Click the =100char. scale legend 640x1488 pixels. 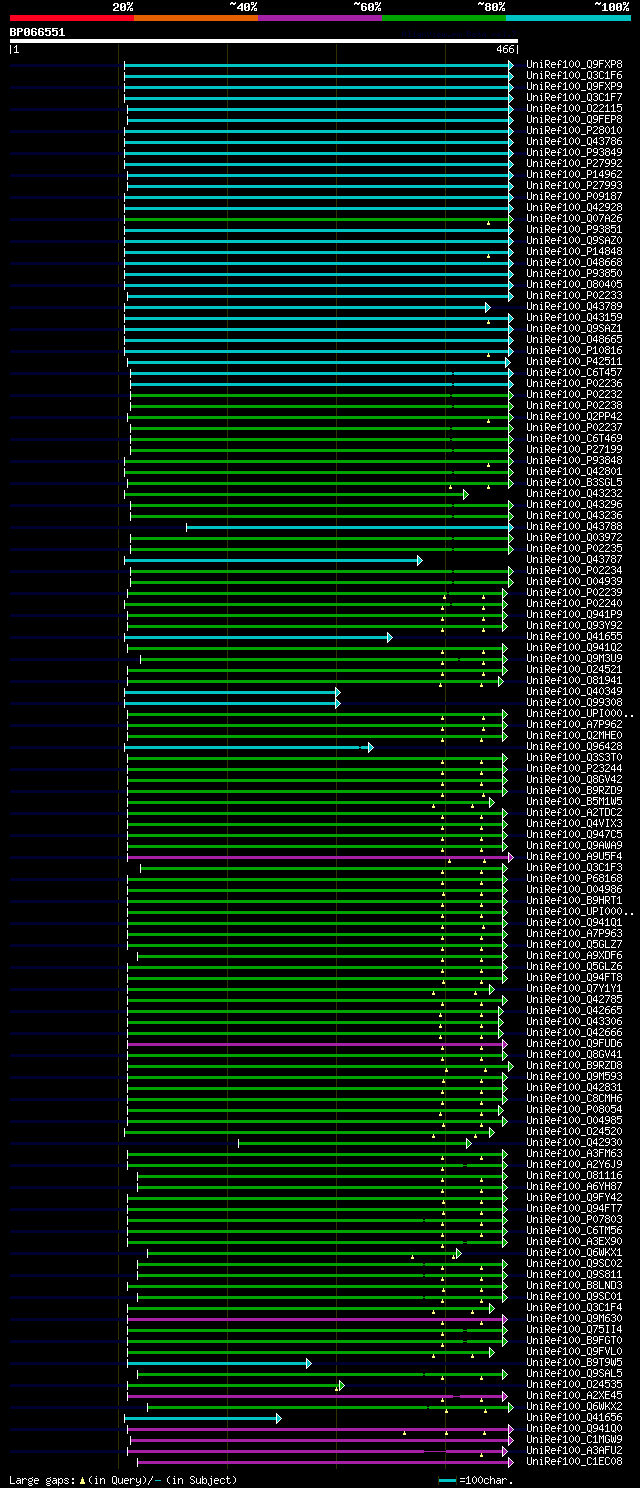click(x=476, y=1480)
